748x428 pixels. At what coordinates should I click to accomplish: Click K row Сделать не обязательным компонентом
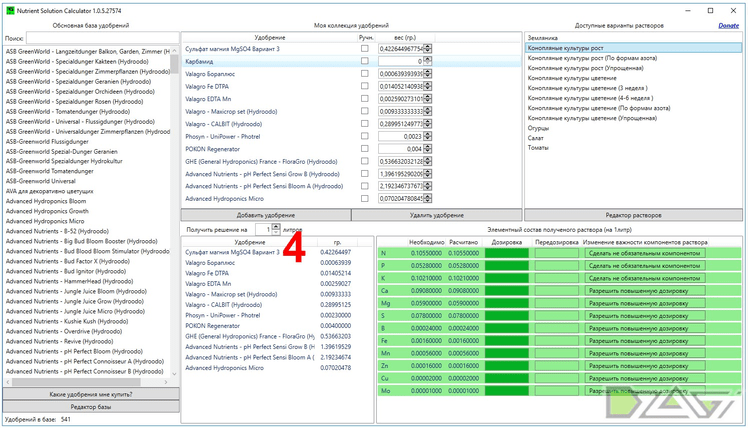[644, 278]
